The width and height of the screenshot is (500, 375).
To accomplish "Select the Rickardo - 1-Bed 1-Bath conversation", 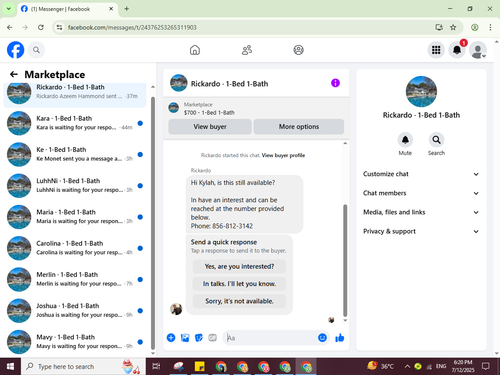I will coord(75,95).
